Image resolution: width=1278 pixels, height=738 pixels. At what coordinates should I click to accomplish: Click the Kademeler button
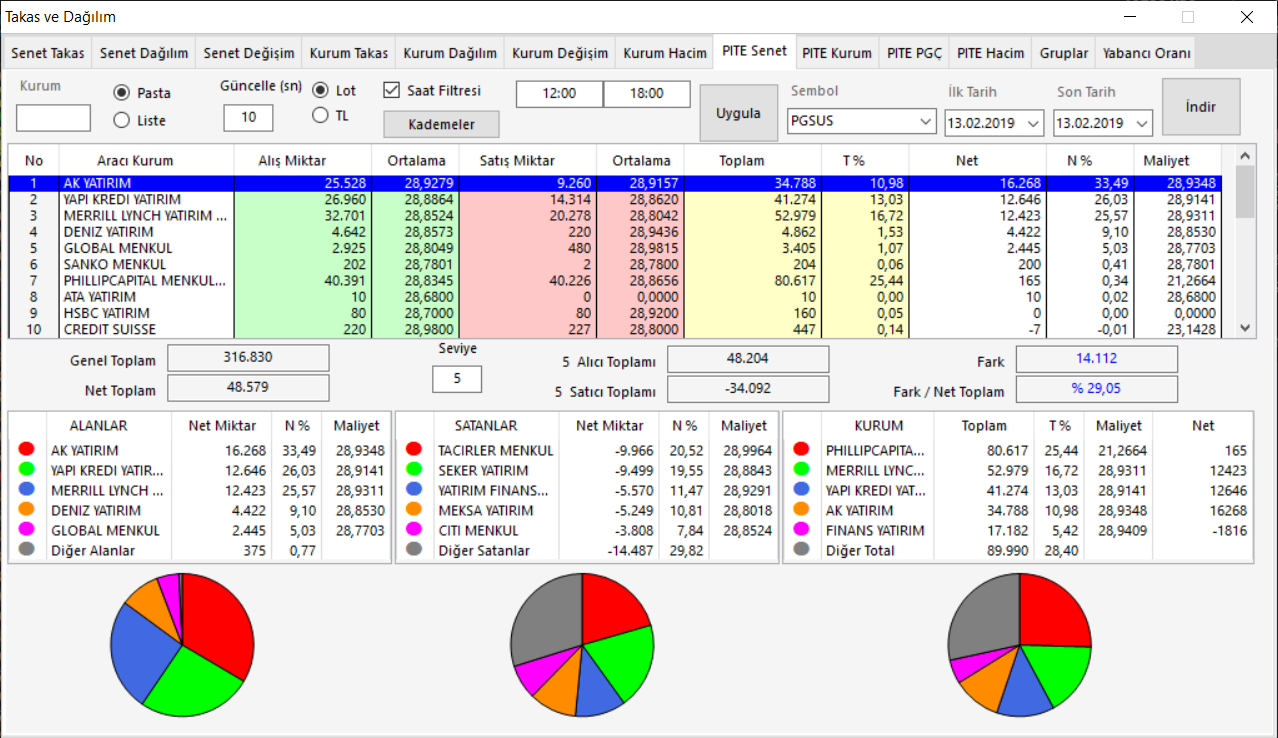click(x=441, y=124)
